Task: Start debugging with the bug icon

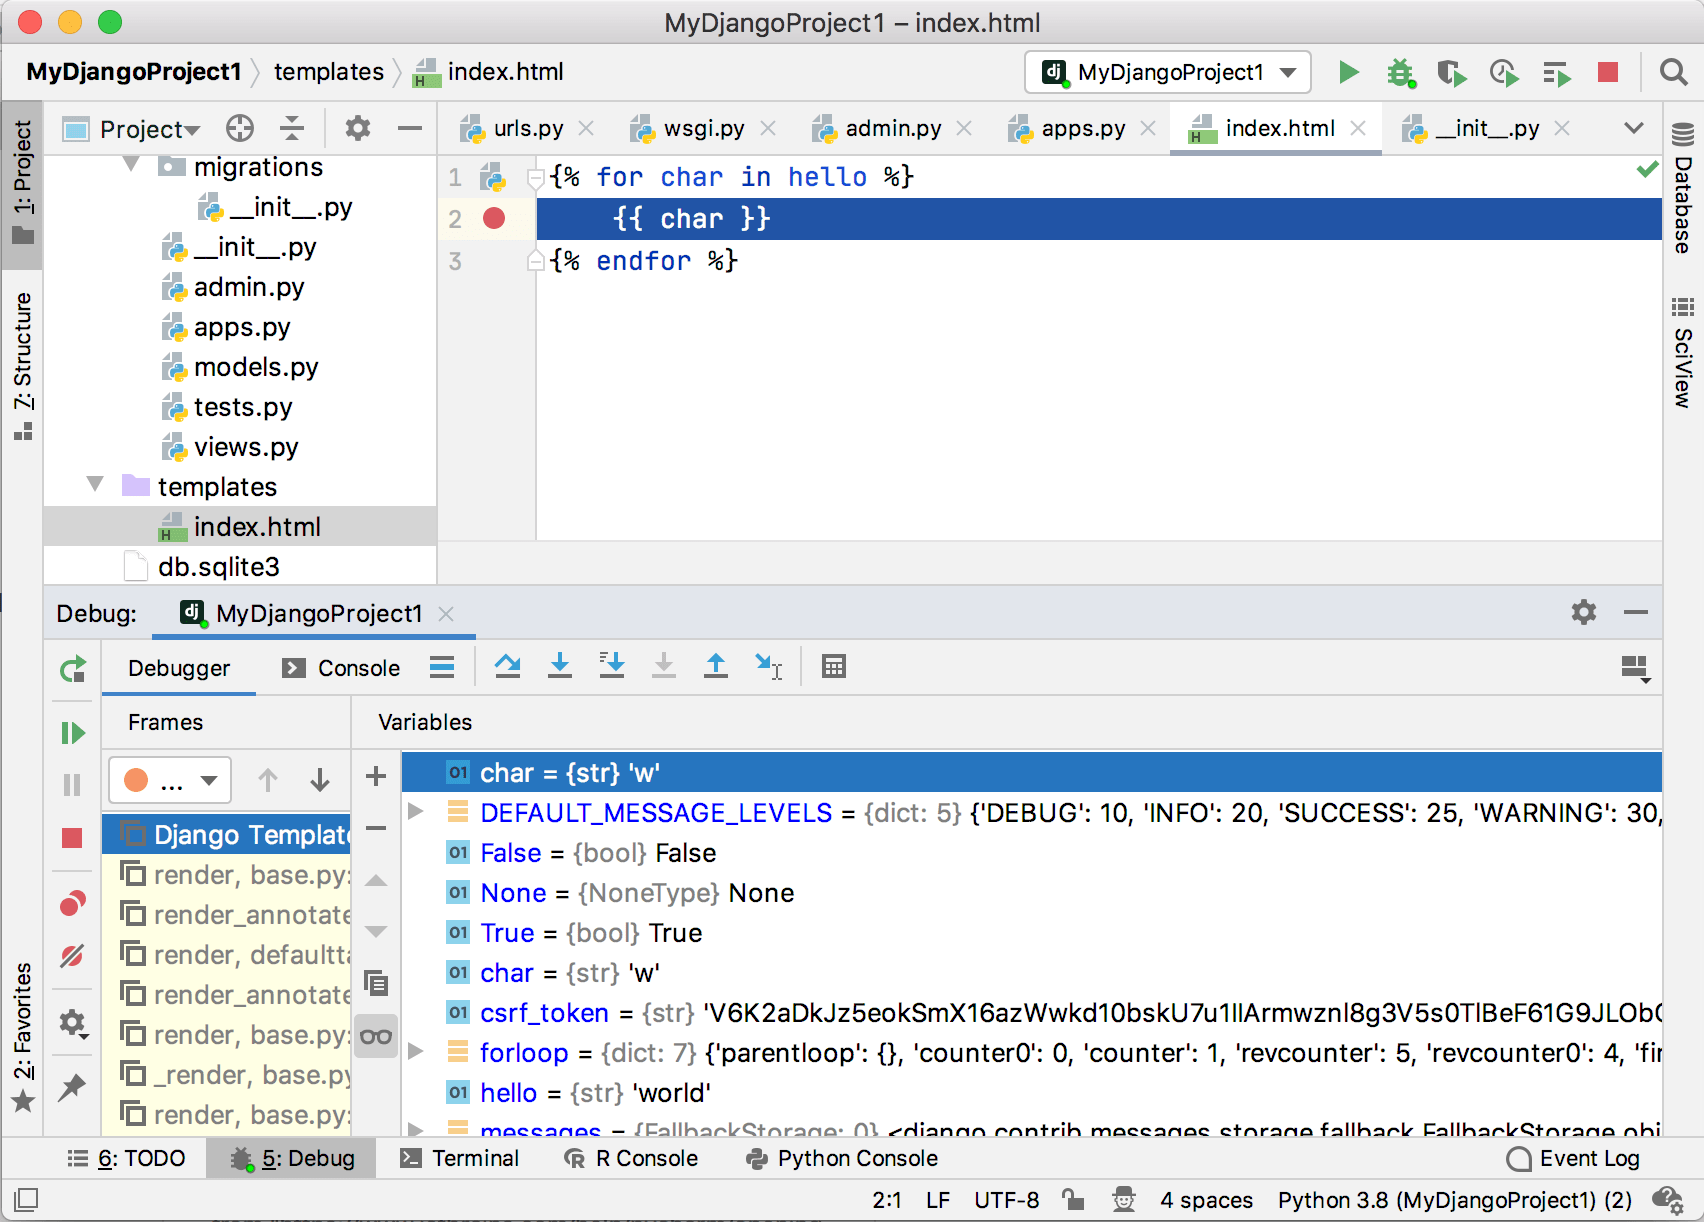Action: click(1401, 72)
